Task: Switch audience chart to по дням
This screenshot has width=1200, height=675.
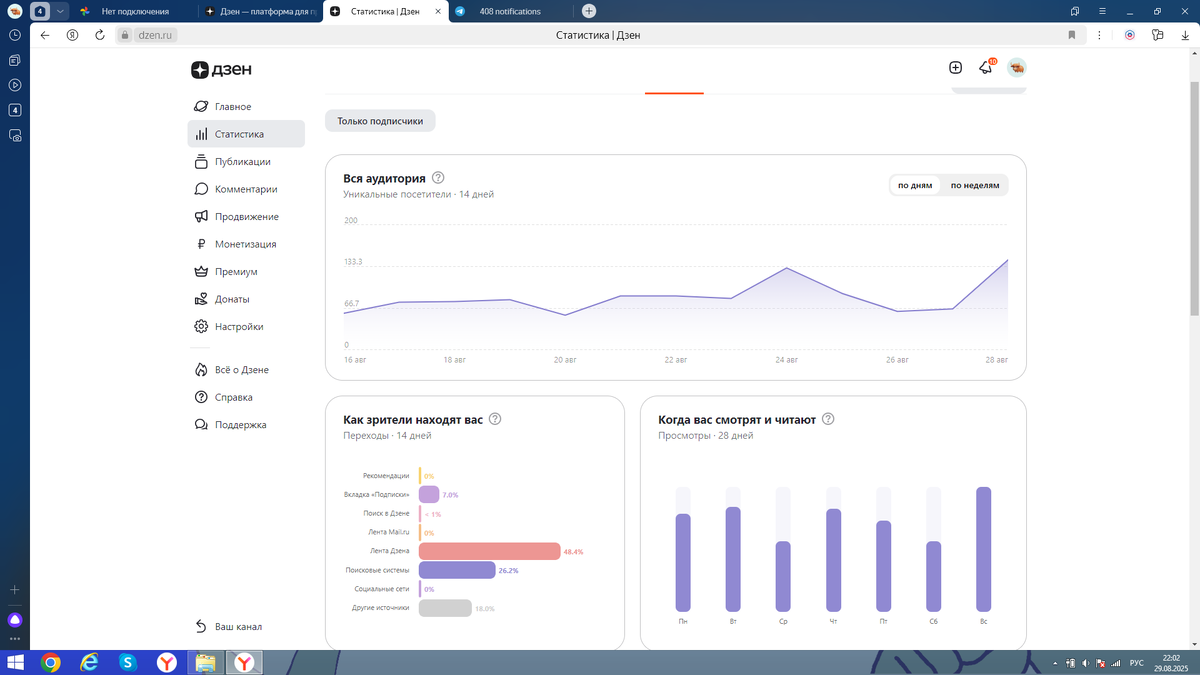Action: [x=915, y=185]
